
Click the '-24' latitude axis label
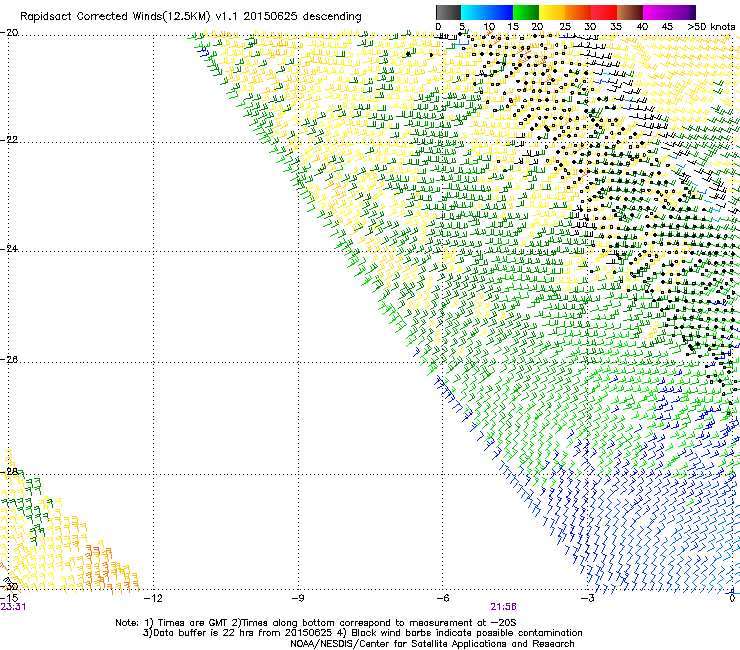9,249
